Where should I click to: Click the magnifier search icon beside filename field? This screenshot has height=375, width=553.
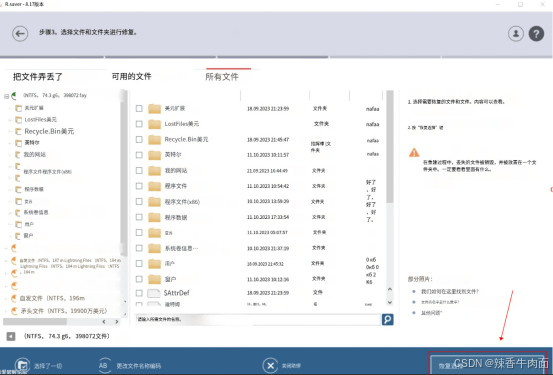[388, 320]
